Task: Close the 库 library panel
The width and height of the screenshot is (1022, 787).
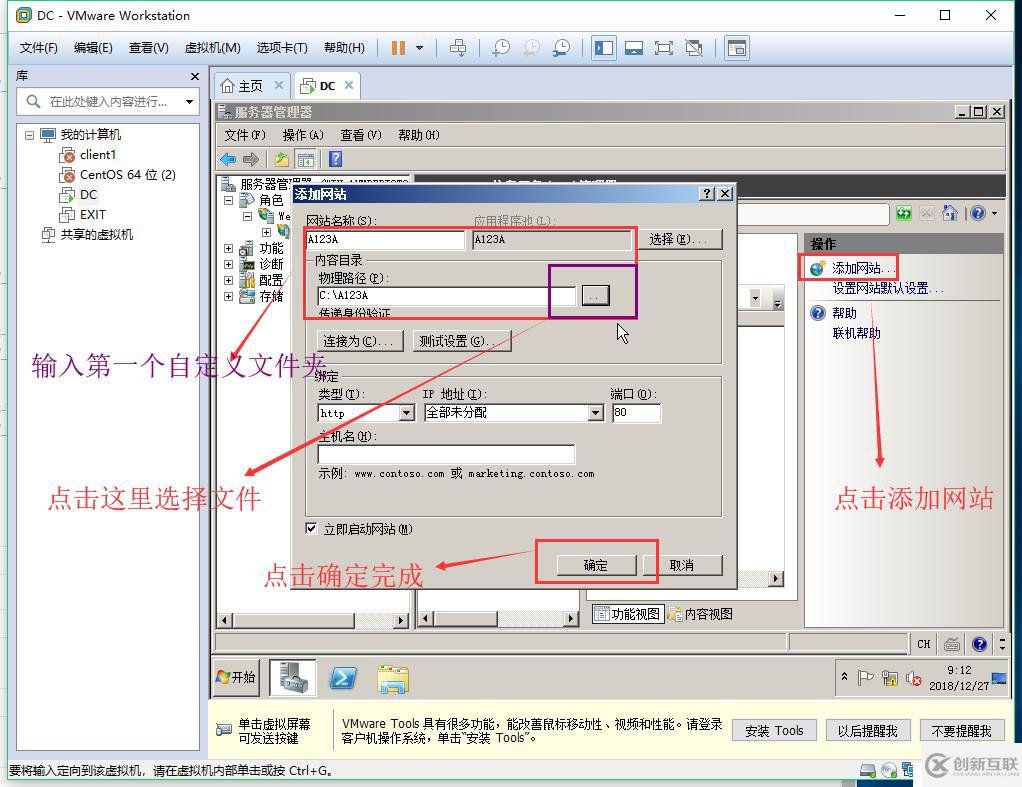Action: tap(194, 76)
